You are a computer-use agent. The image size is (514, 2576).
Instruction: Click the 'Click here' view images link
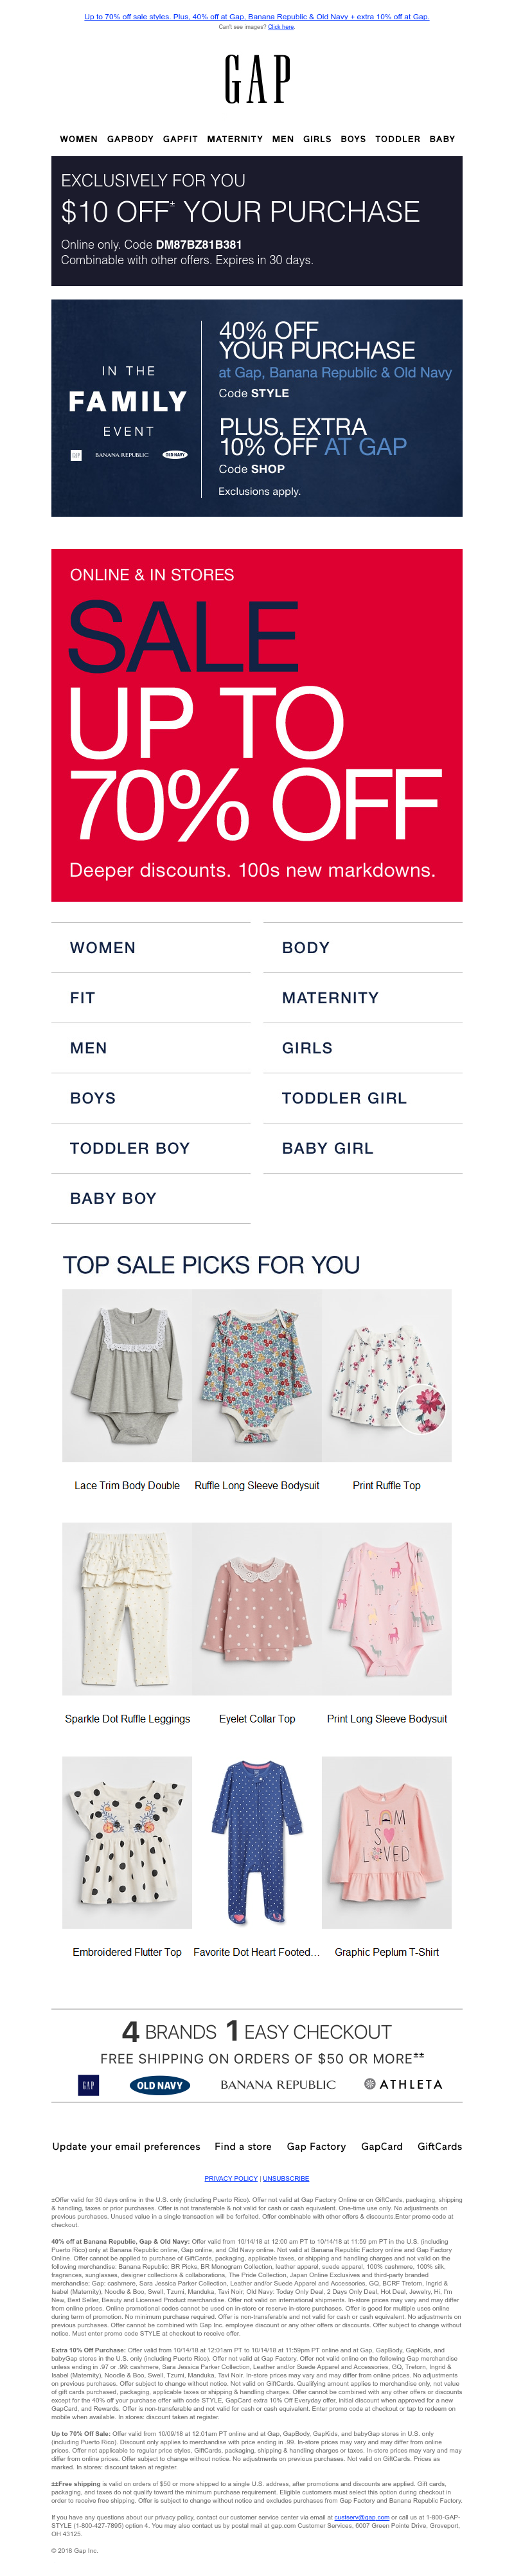[x=281, y=27]
